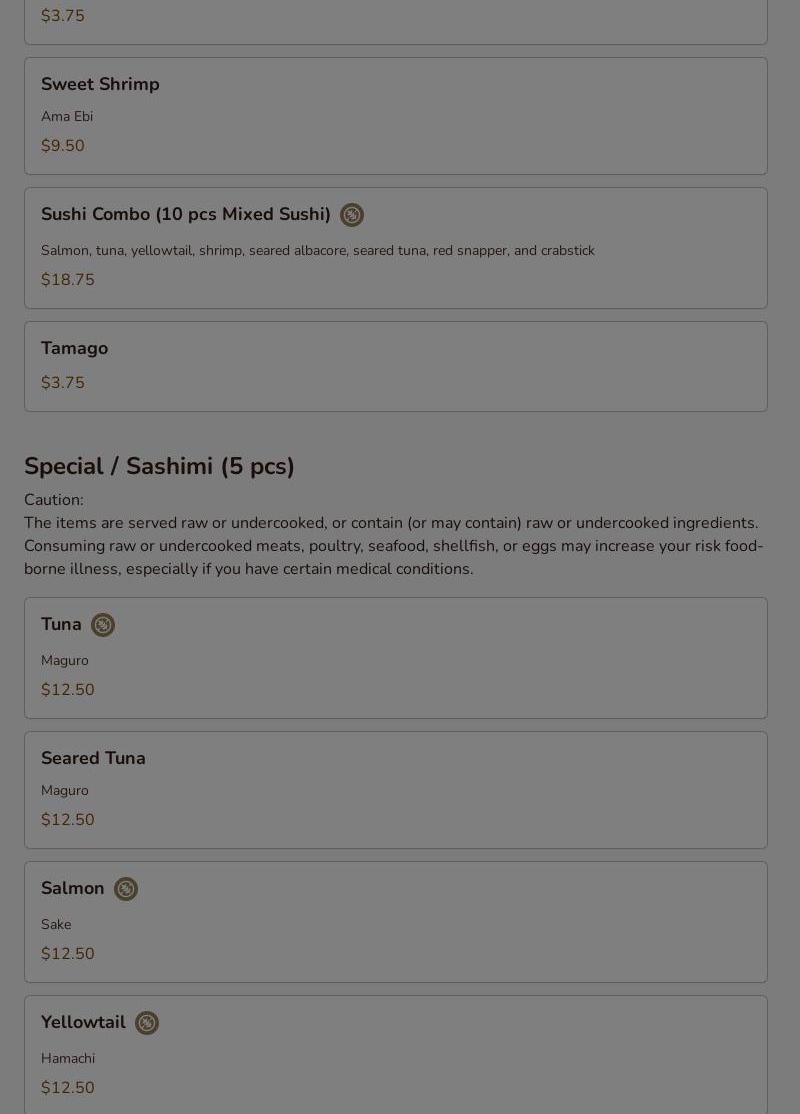Screen dimensions: 800x1114
Task: Click the Sake subtitle under Salmon
Action: [x=56, y=924]
